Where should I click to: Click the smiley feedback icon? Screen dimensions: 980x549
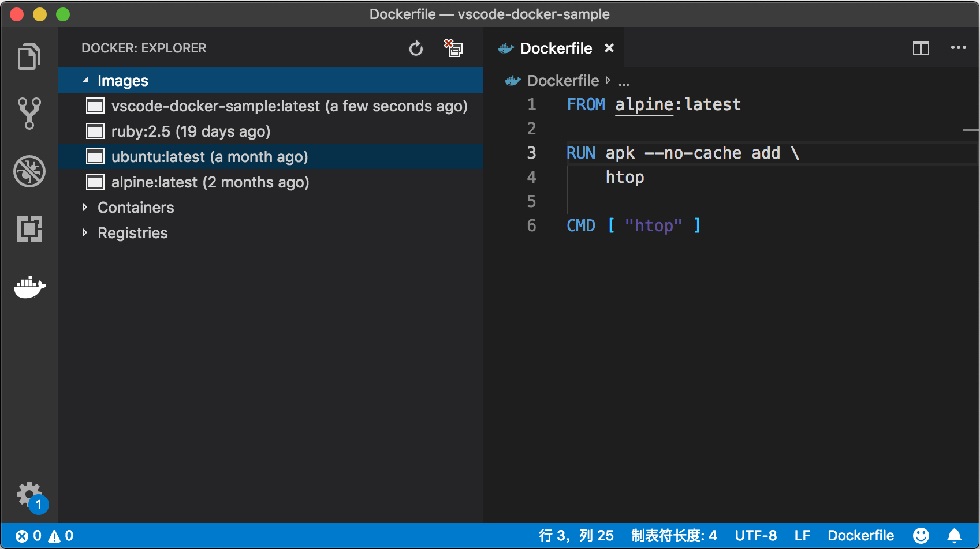pyautogui.click(x=921, y=535)
